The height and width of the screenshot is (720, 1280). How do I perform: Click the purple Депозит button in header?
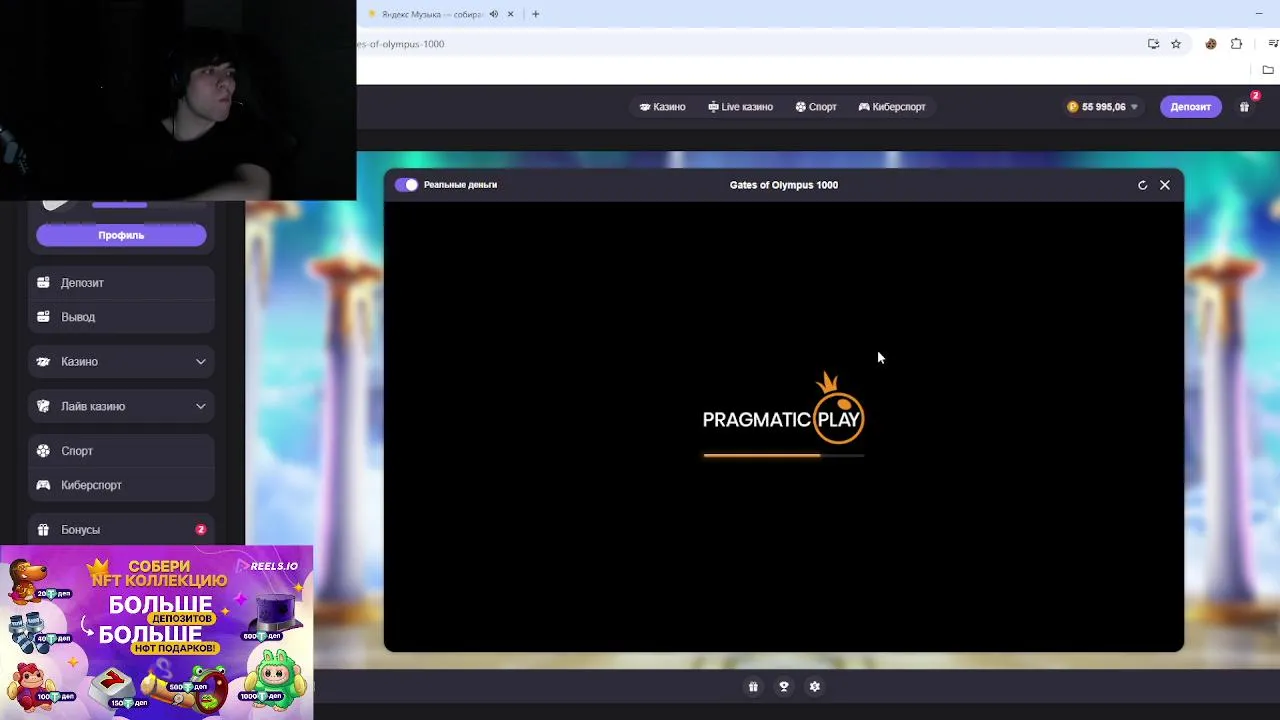coord(1190,107)
